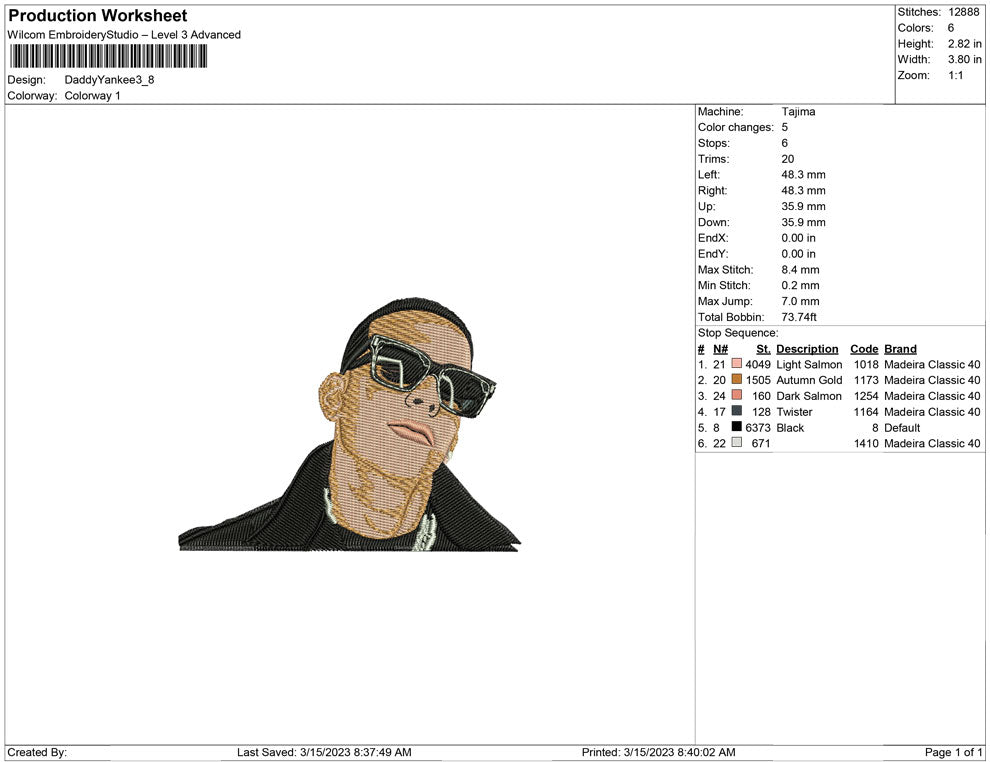Screen dimensions: 990x762
Task: Click the Up value '35.9 mm'
Action: tap(803, 206)
